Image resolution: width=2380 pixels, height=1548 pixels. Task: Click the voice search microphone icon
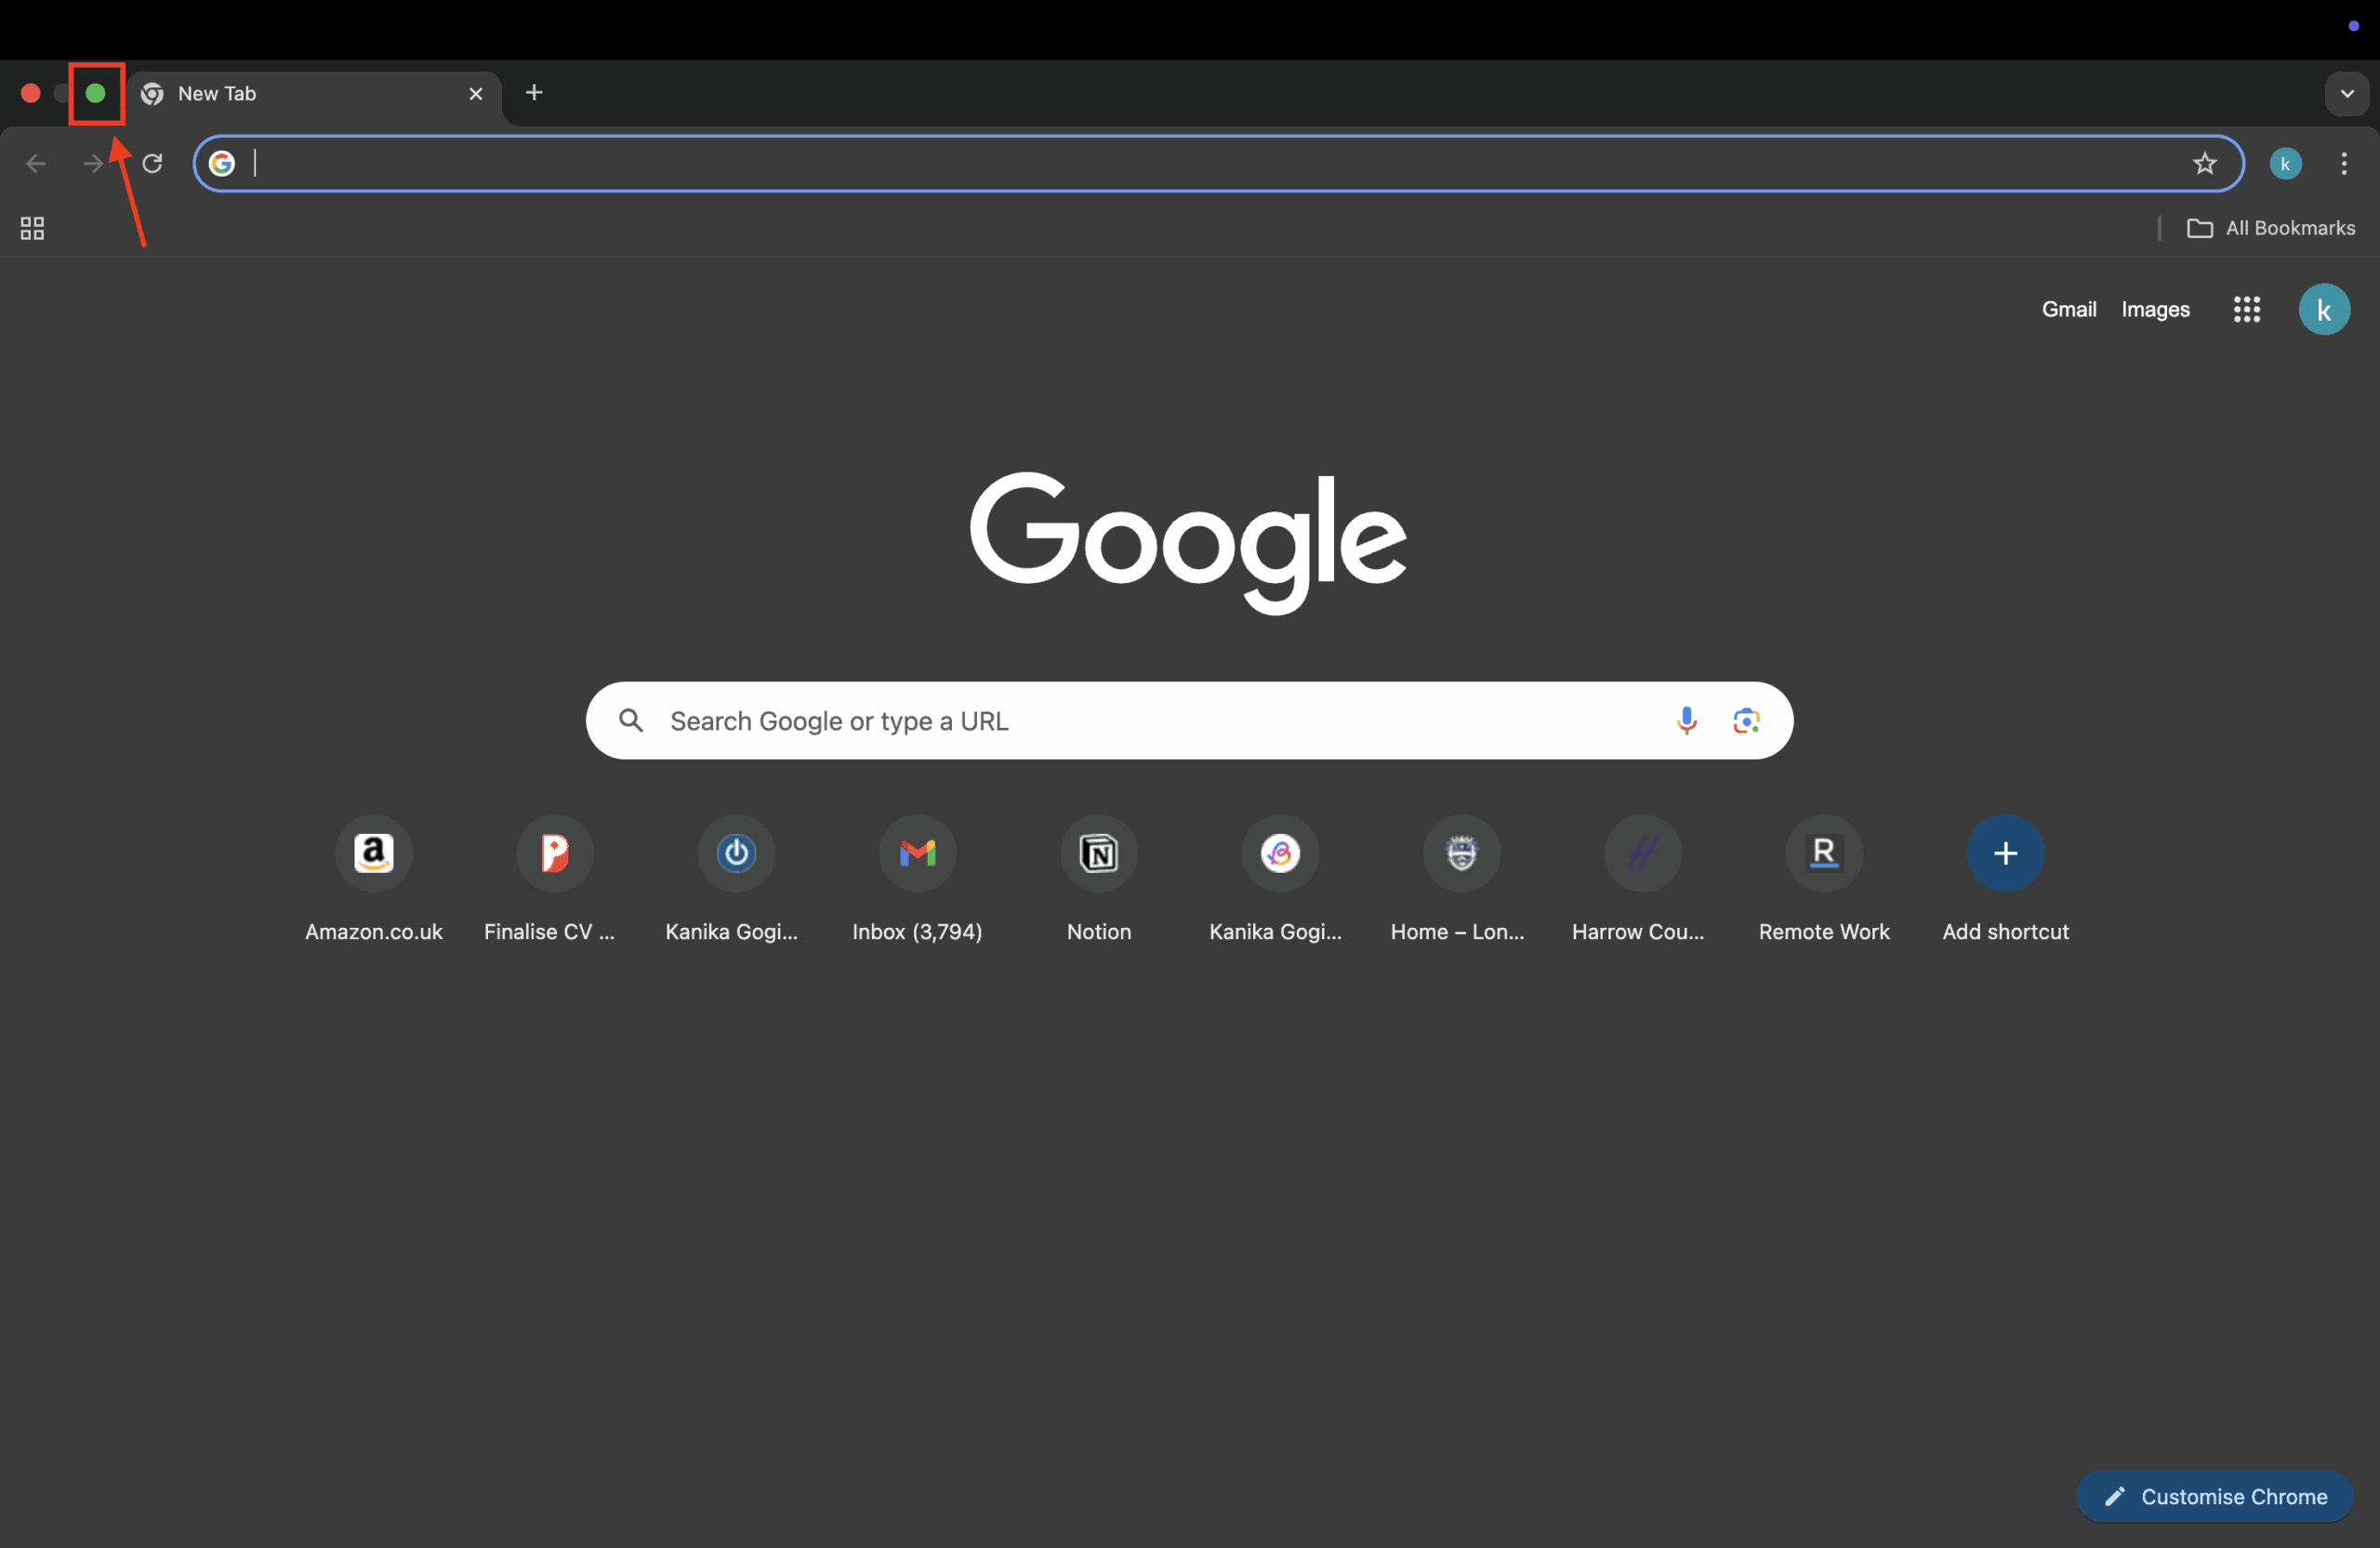tap(1686, 720)
